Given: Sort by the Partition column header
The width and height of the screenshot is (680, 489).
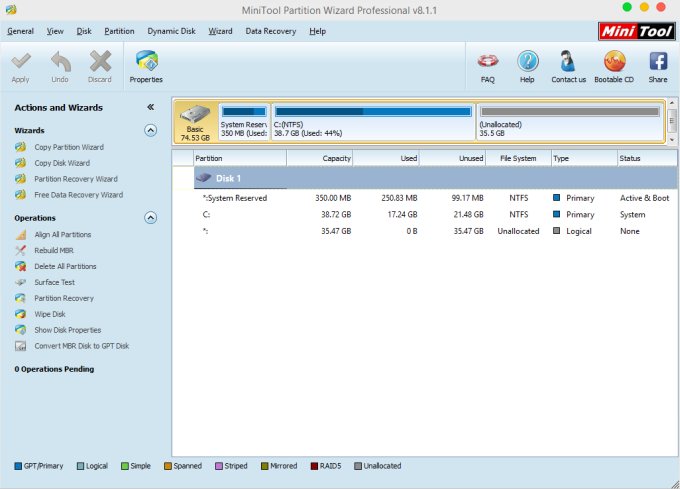Looking at the screenshot, I should (x=240, y=158).
